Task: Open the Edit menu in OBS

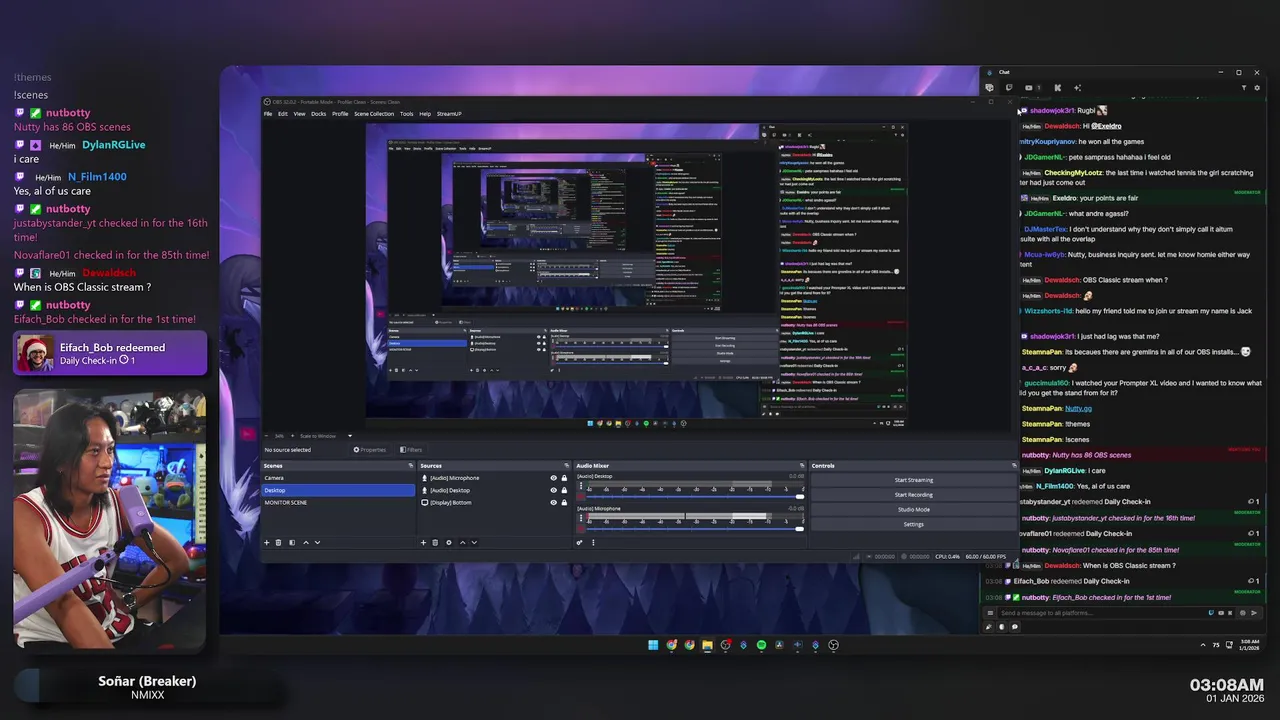Action: coord(283,114)
